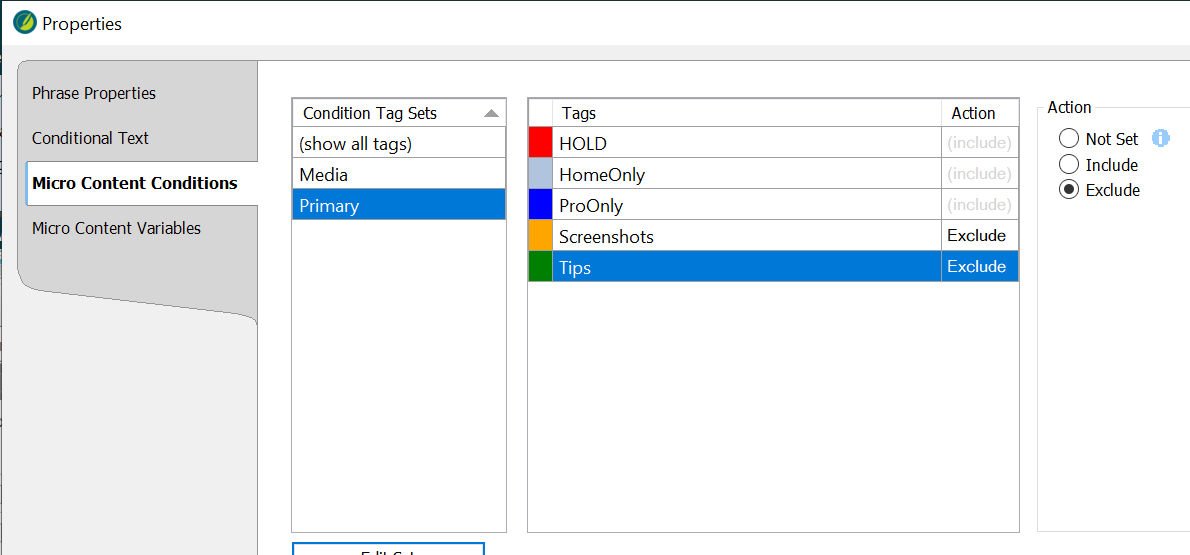Image resolution: width=1190 pixels, height=555 pixels.
Task: Click the Tags column header
Action: [747, 113]
